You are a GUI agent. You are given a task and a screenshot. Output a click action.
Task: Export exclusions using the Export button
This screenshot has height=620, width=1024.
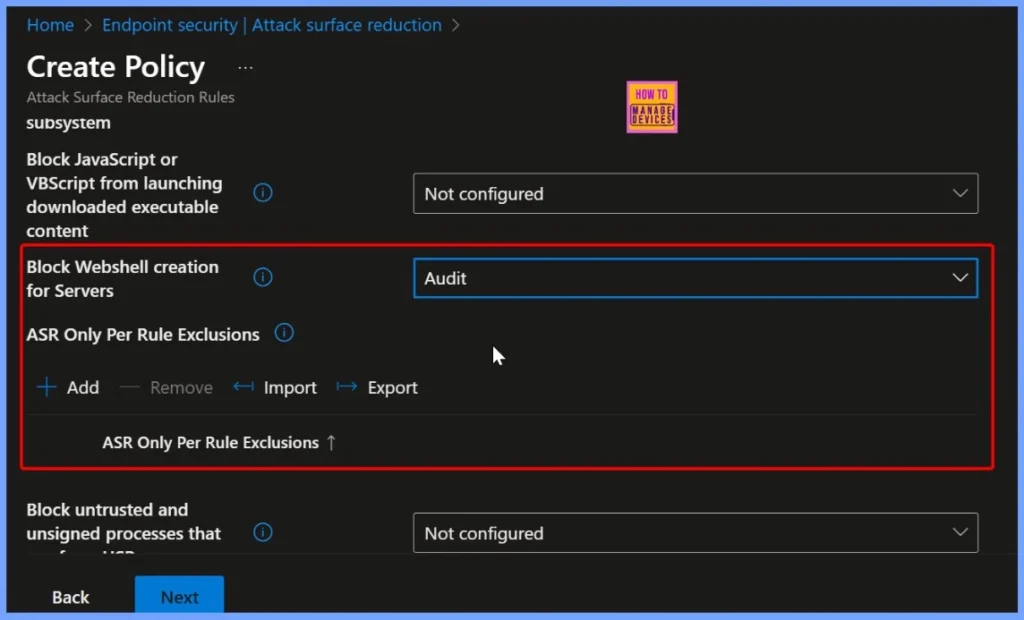pyautogui.click(x=377, y=388)
